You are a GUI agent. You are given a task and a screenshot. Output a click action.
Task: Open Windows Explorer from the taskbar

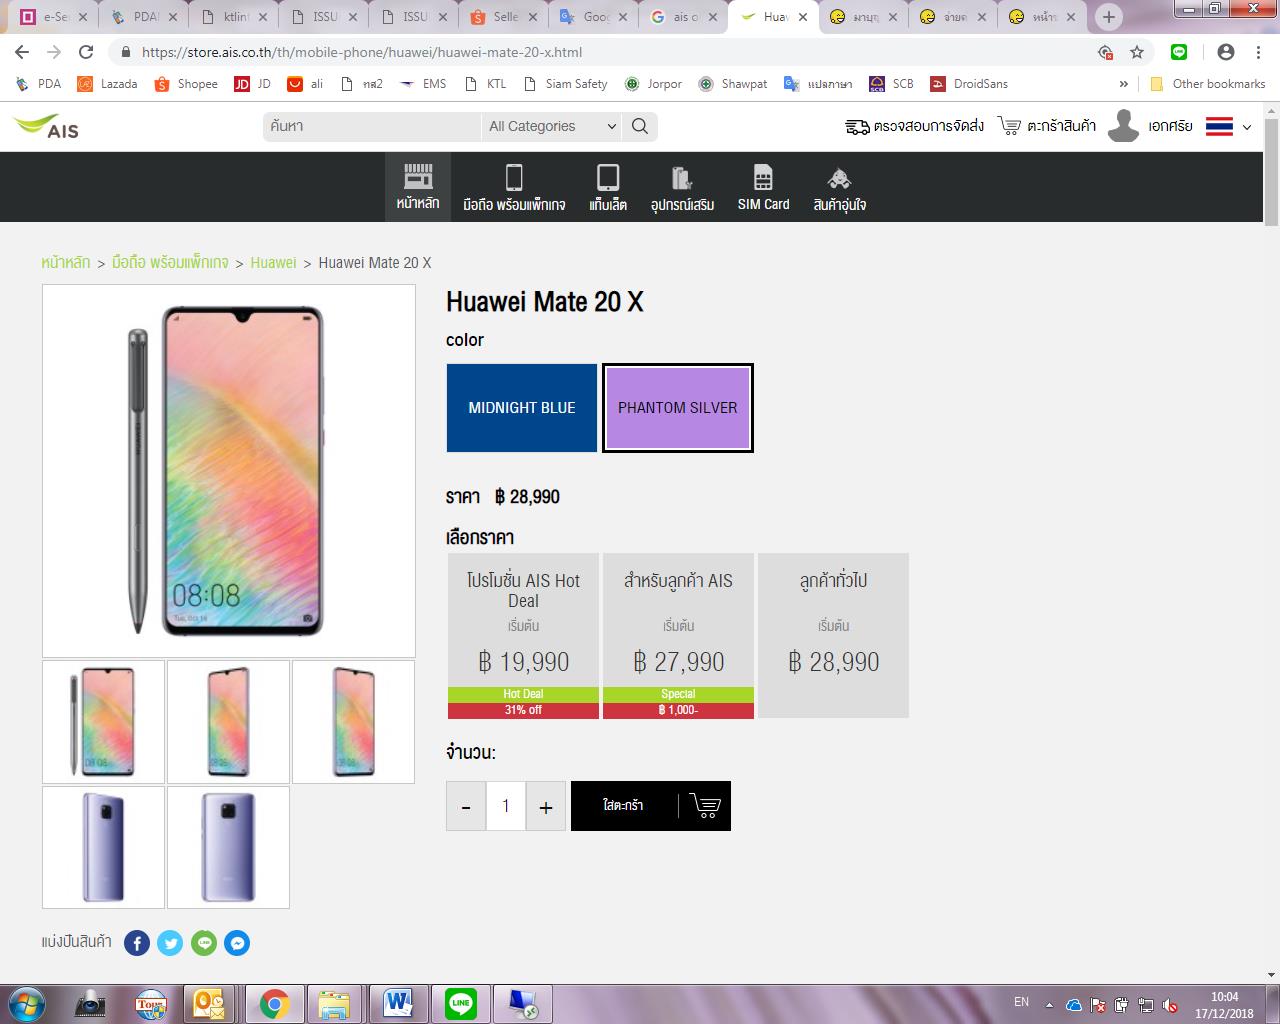click(x=334, y=1004)
